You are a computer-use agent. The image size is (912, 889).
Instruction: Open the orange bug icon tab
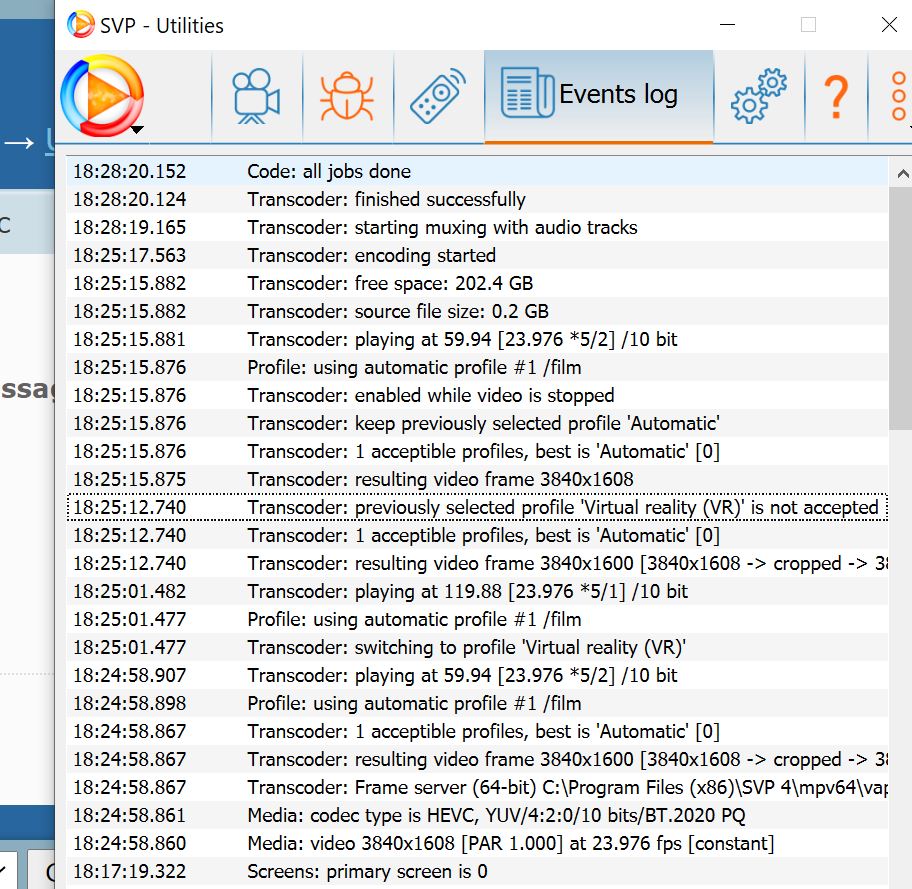(x=347, y=96)
